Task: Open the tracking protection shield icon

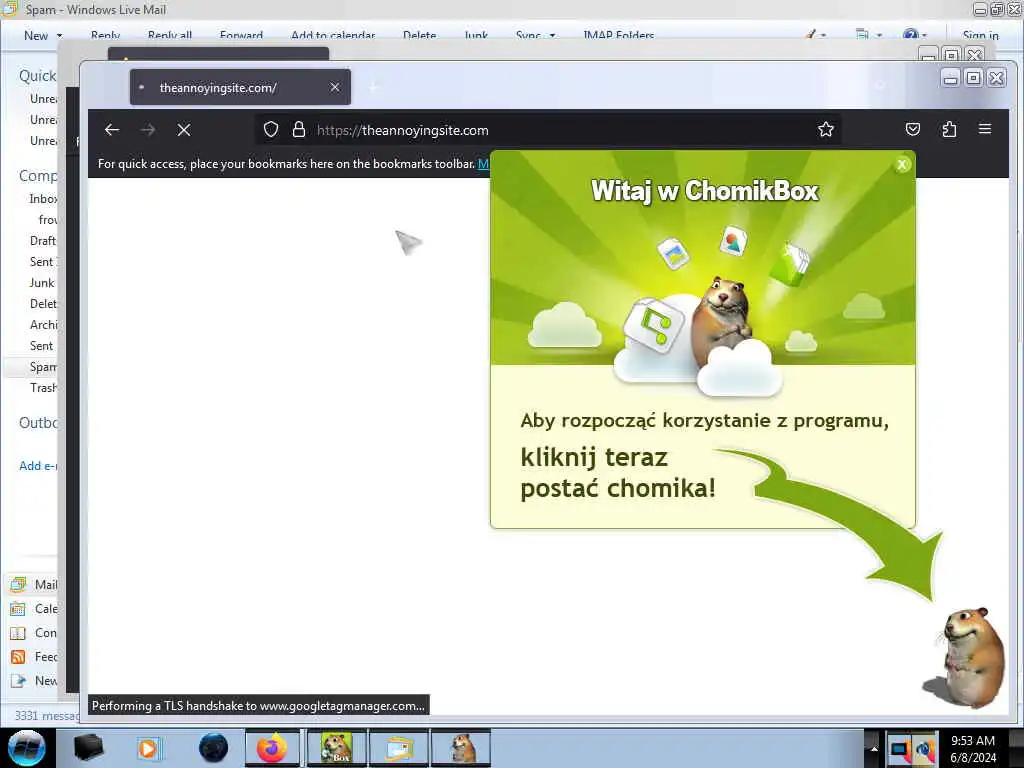Action: point(271,129)
